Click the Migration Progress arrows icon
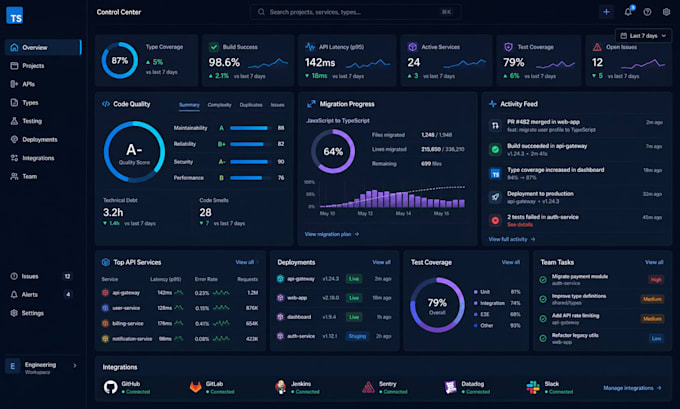The width and height of the screenshot is (680, 409). 311,104
